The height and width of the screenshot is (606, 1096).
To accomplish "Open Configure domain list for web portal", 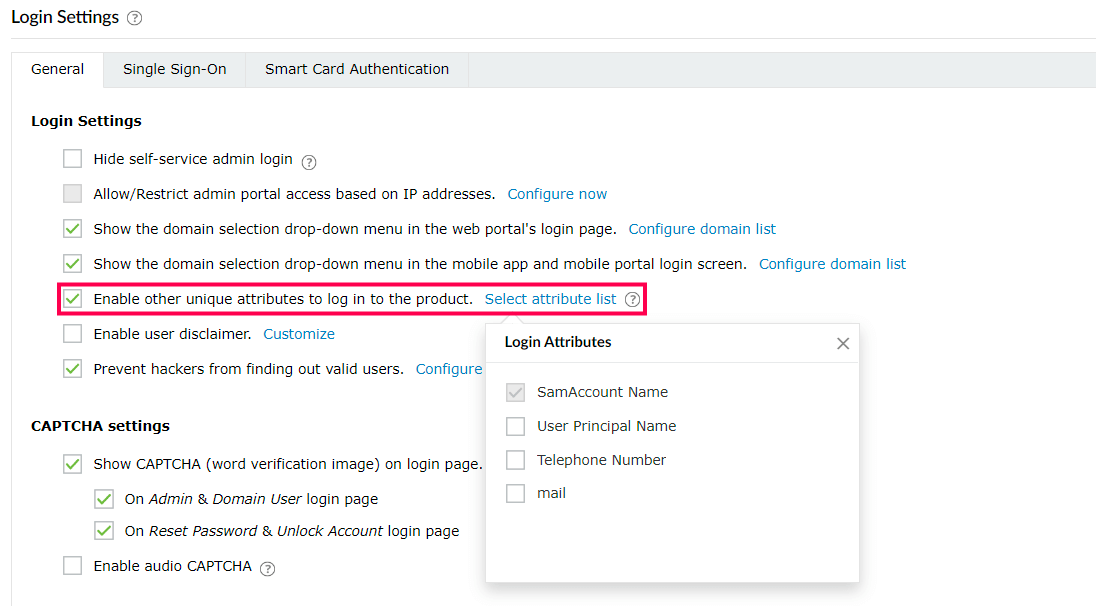I will (702, 229).
